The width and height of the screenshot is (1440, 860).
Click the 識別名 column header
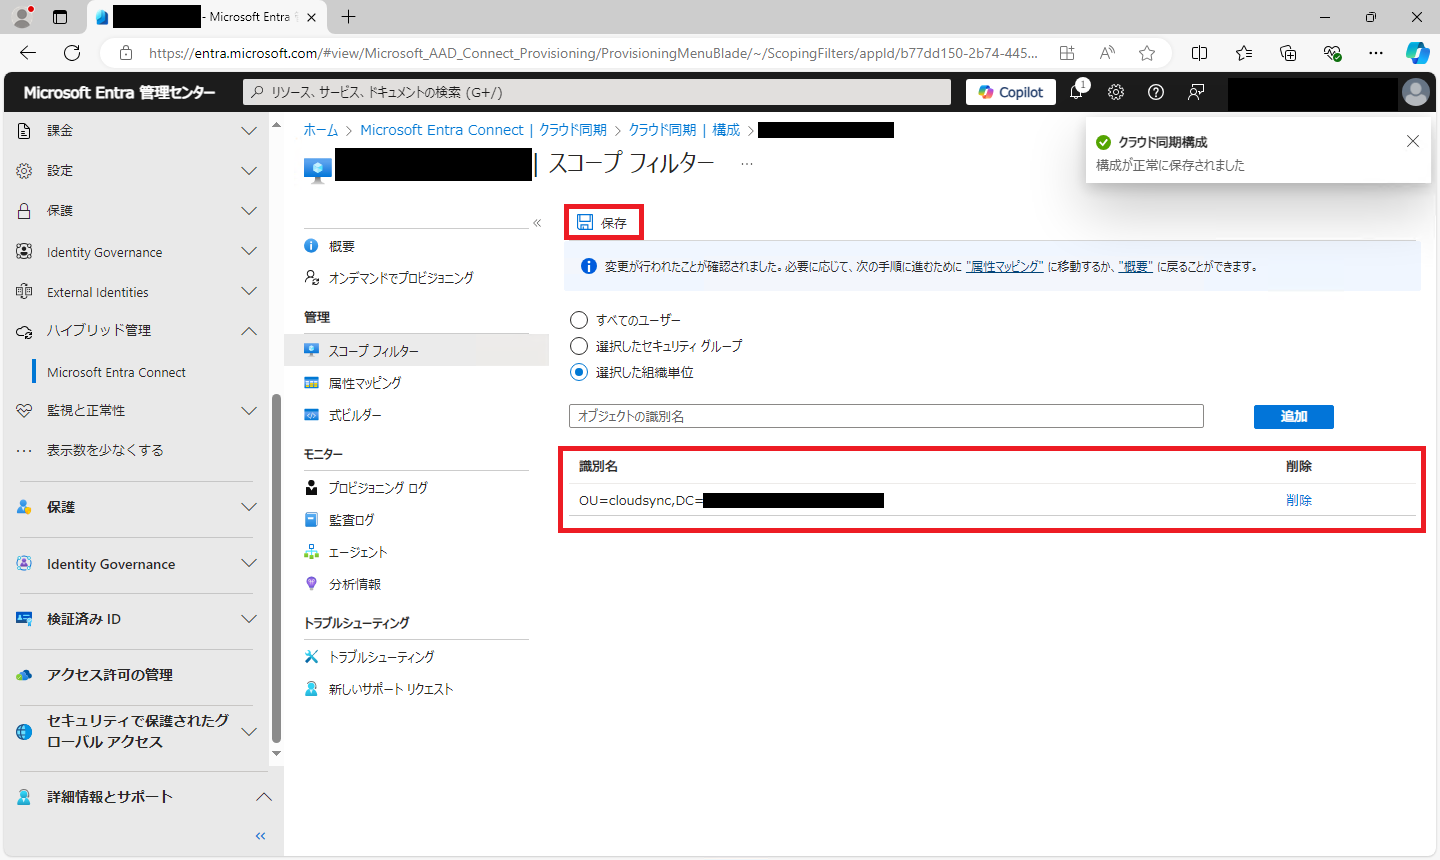tap(598, 467)
